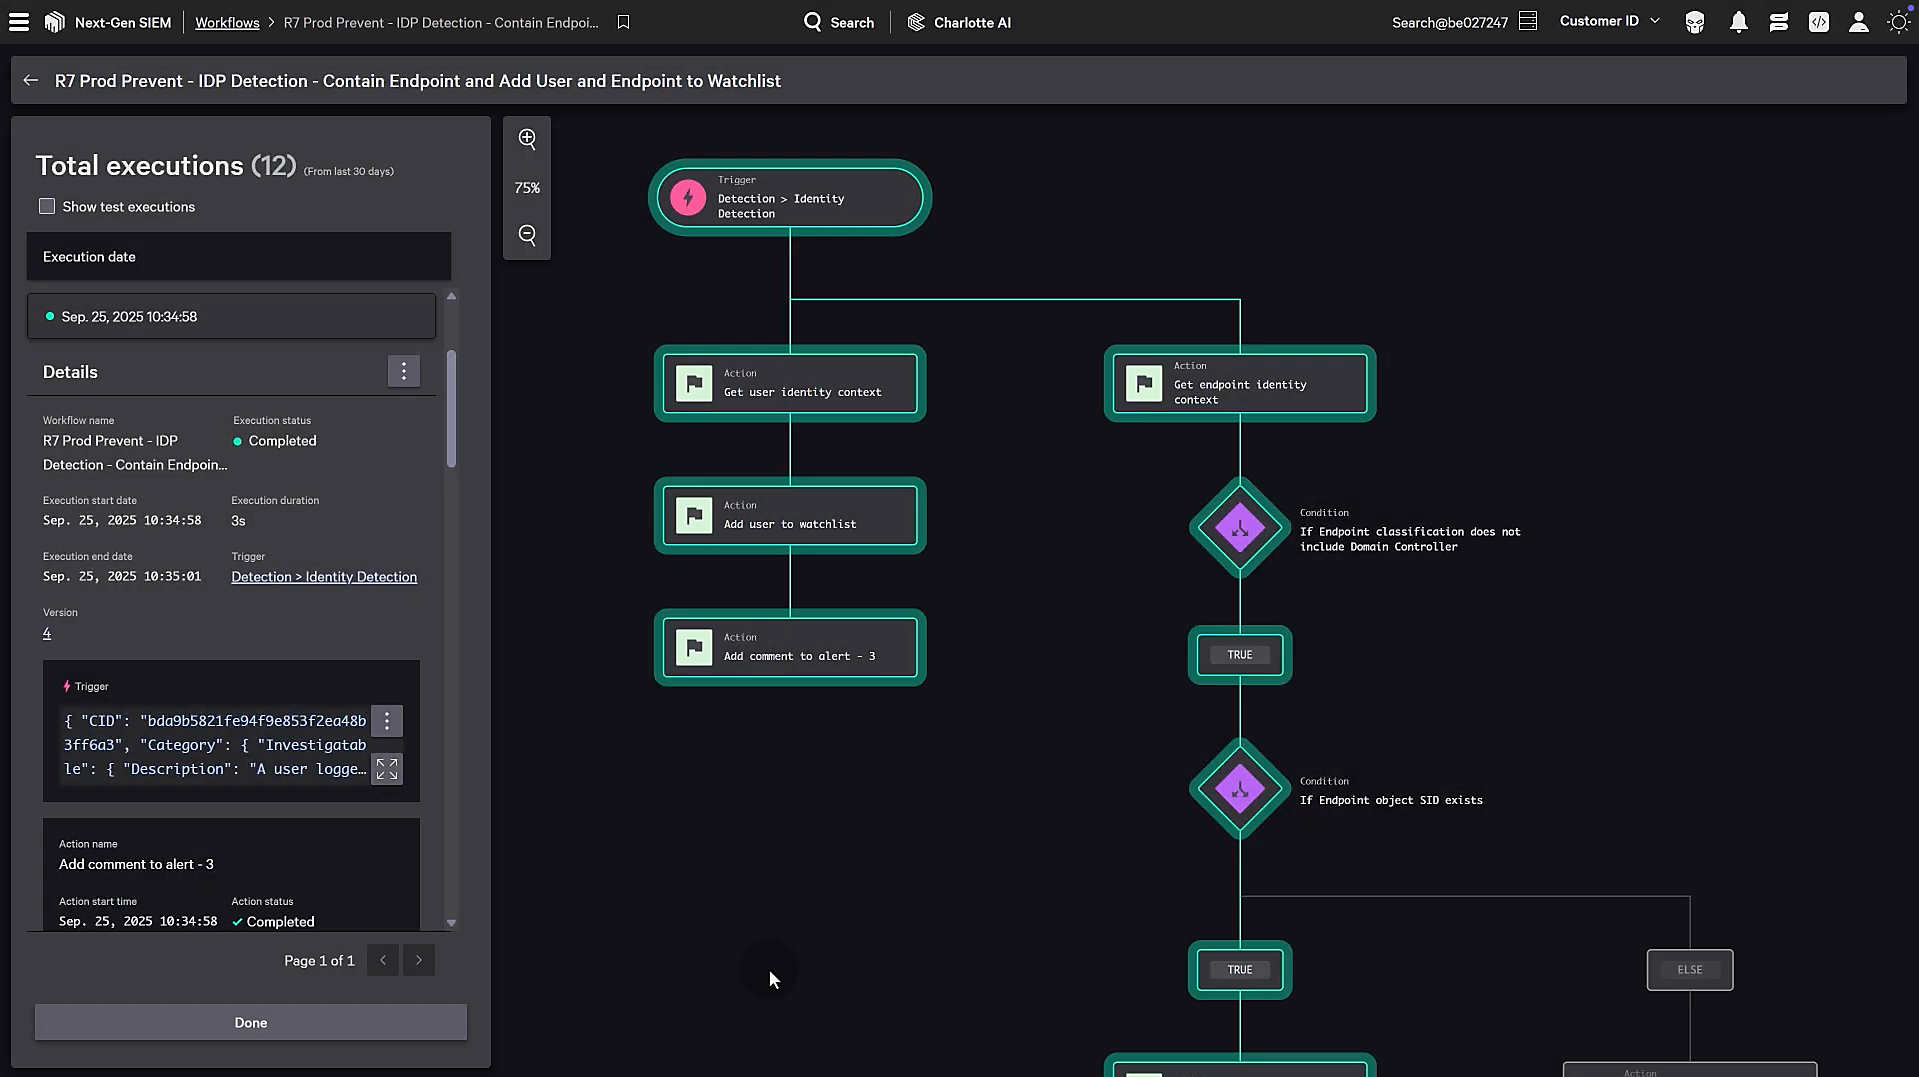Open the hamburger navigation menu
This screenshot has width=1919, height=1077.
tap(19, 22)
